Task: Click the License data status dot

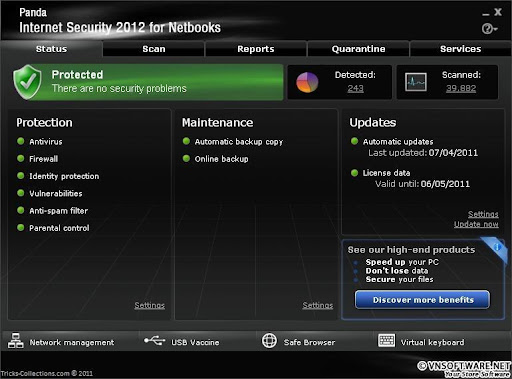Action: (x=354, y=173)
